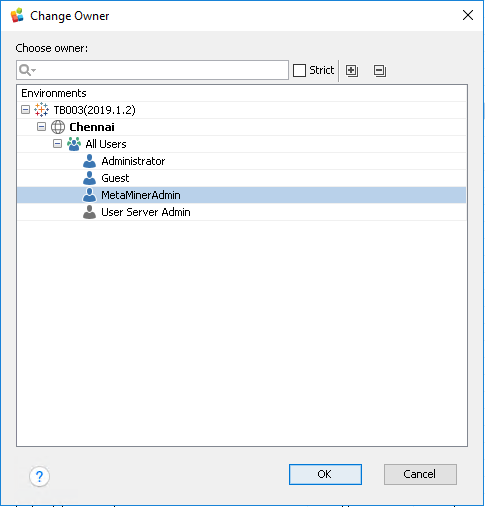Click the Expand All tree icon

pos(352,71)
